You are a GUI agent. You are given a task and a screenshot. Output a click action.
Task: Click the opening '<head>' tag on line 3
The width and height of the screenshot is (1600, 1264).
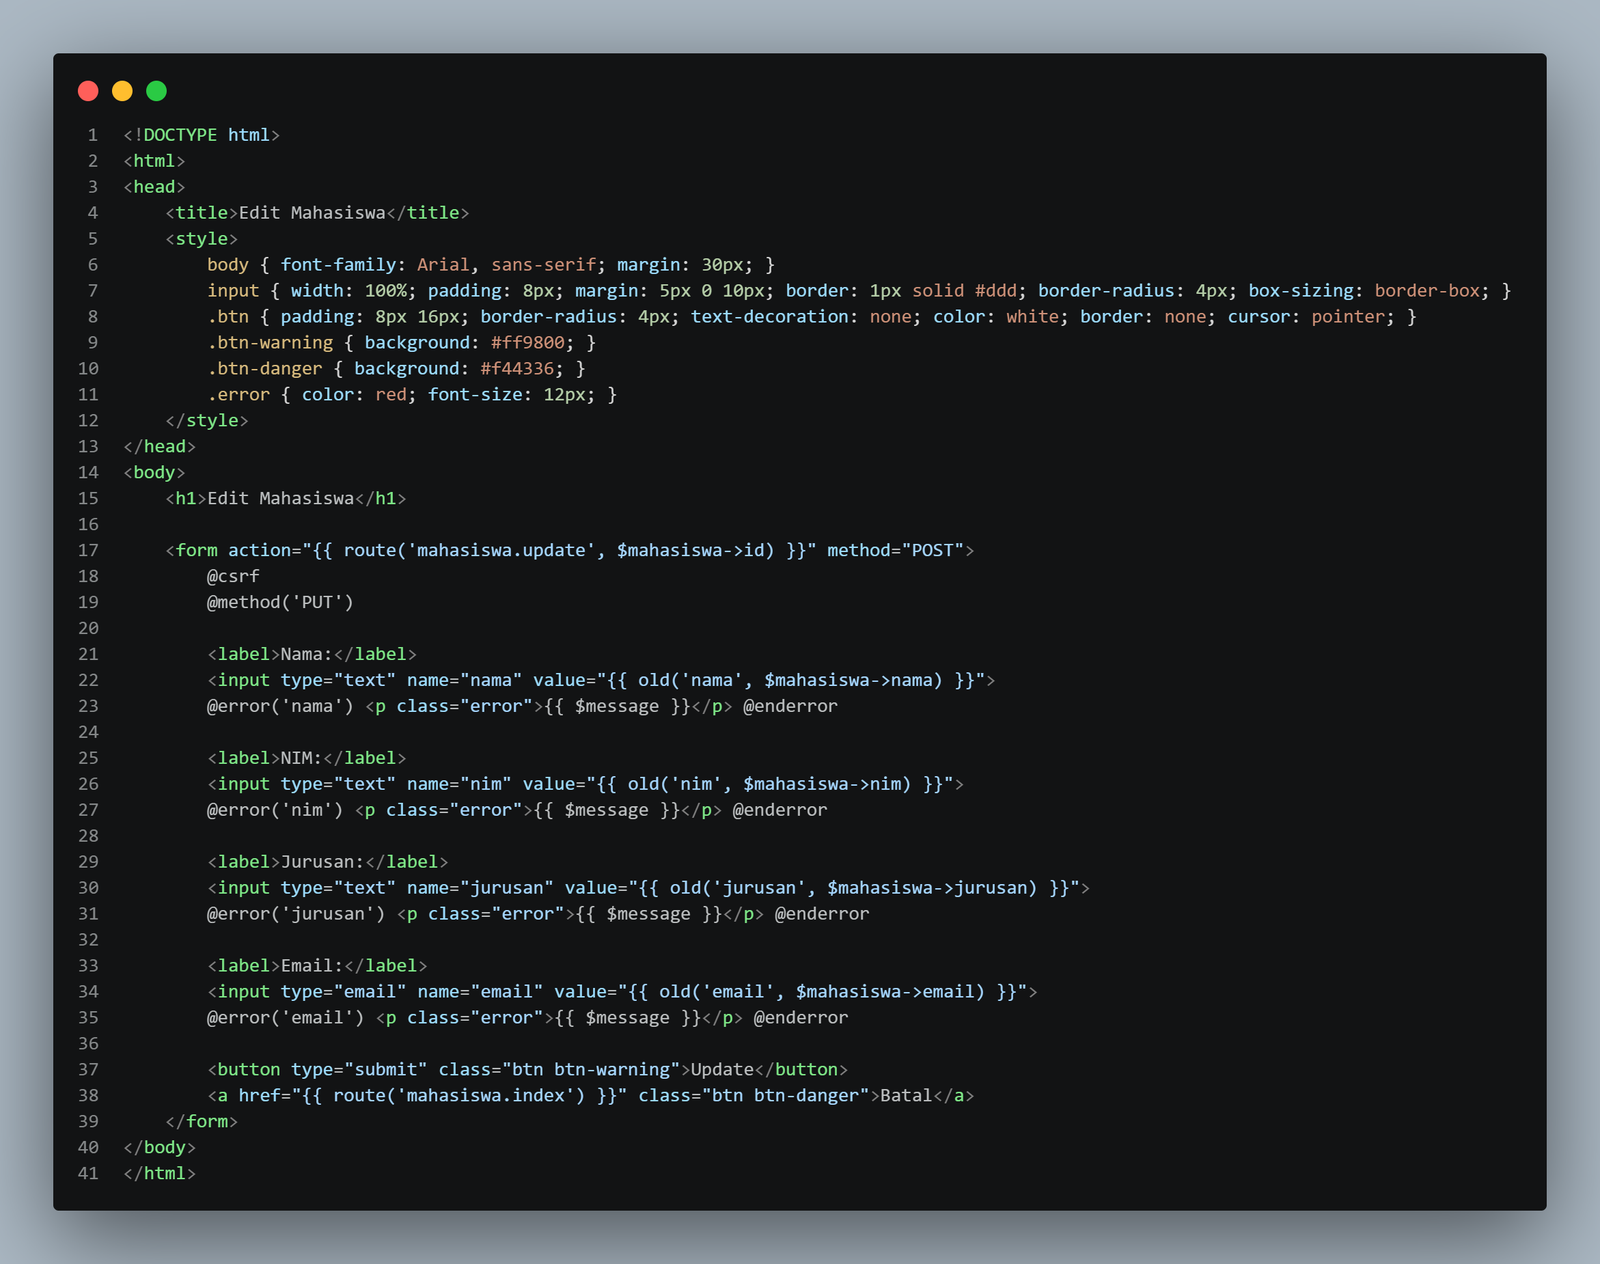[x=154, y=187]
